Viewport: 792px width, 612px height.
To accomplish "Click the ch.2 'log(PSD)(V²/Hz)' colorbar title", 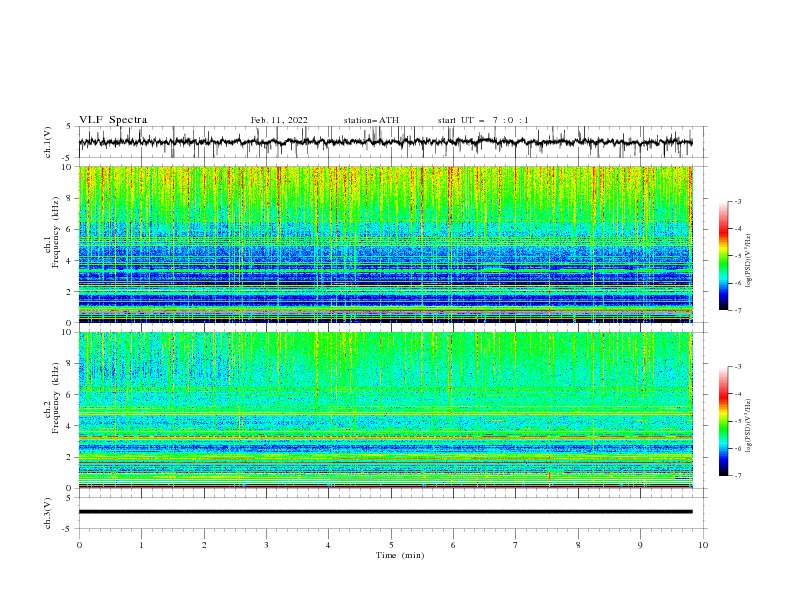I will [749, 426].
